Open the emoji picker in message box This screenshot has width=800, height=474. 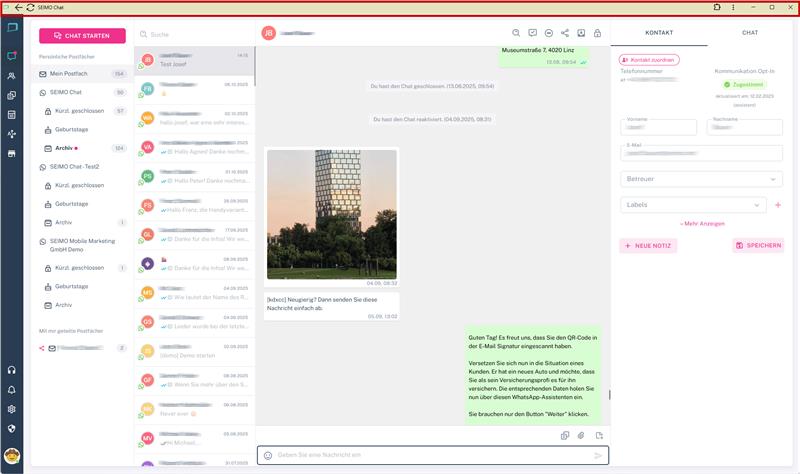coord(268,455)
